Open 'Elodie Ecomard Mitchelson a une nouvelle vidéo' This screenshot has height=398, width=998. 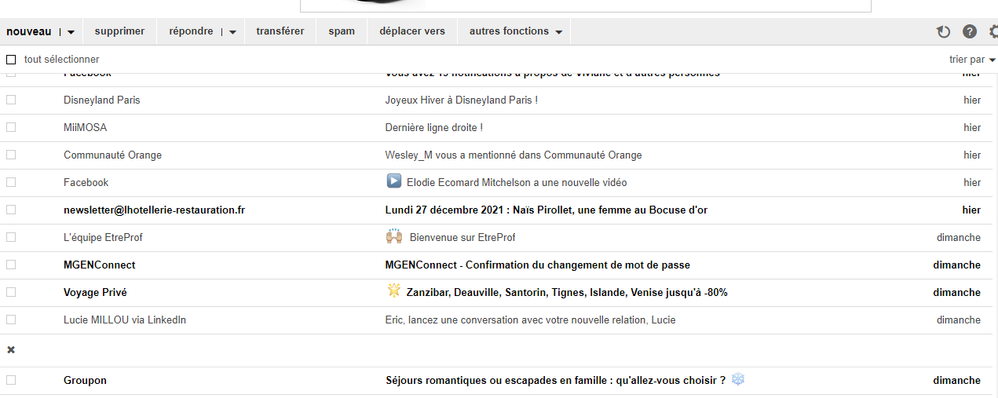[517, 182]
